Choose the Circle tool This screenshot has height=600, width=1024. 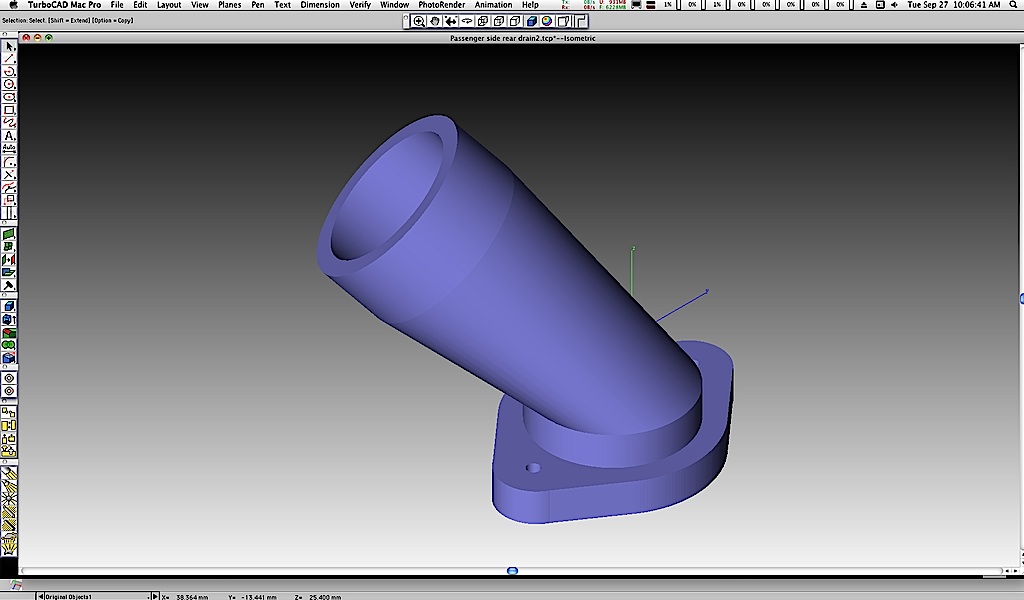pos(9,85)
